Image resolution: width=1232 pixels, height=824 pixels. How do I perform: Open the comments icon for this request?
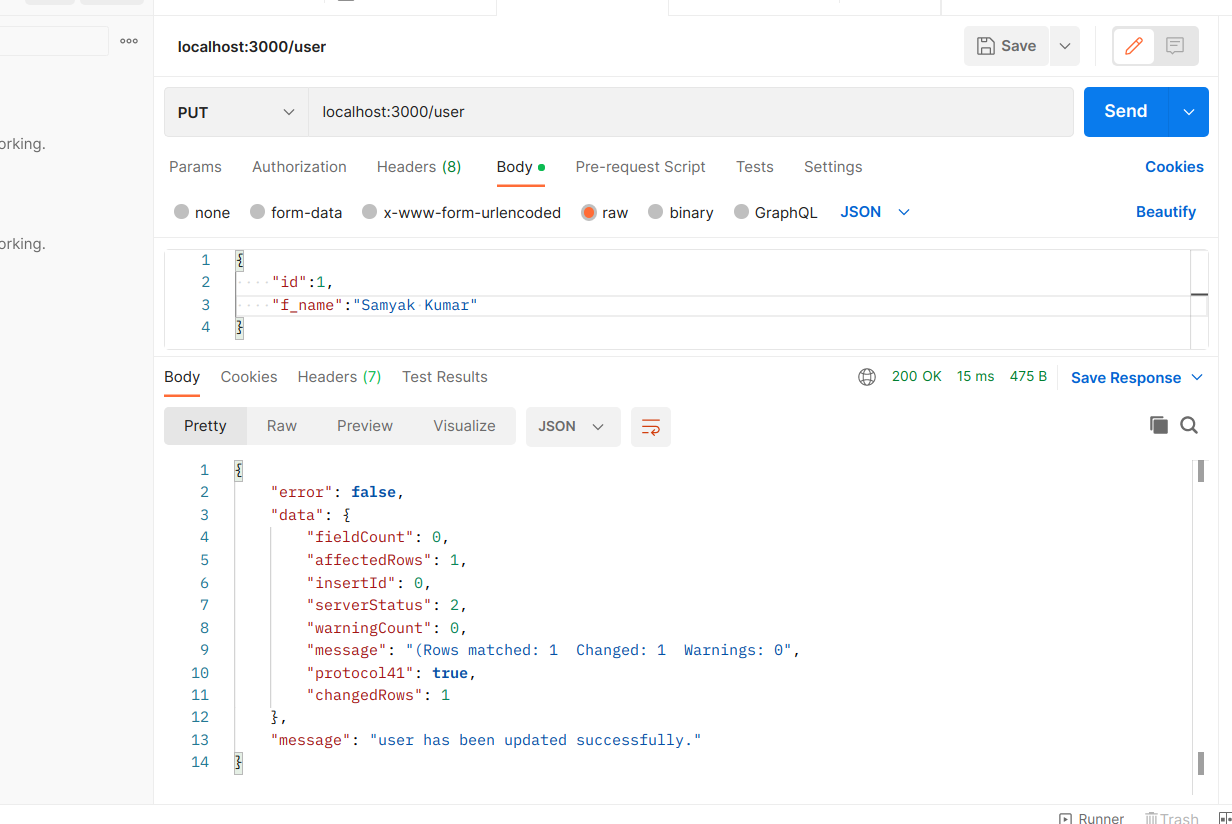pos(1176,45)
